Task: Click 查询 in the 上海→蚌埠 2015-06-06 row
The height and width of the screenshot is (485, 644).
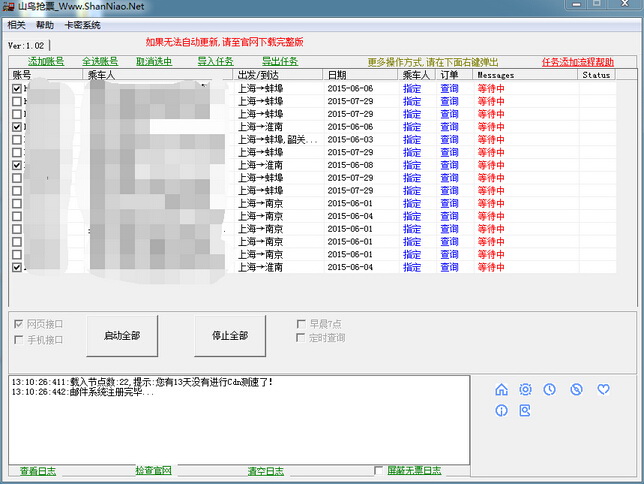Action: click(449, 88)
